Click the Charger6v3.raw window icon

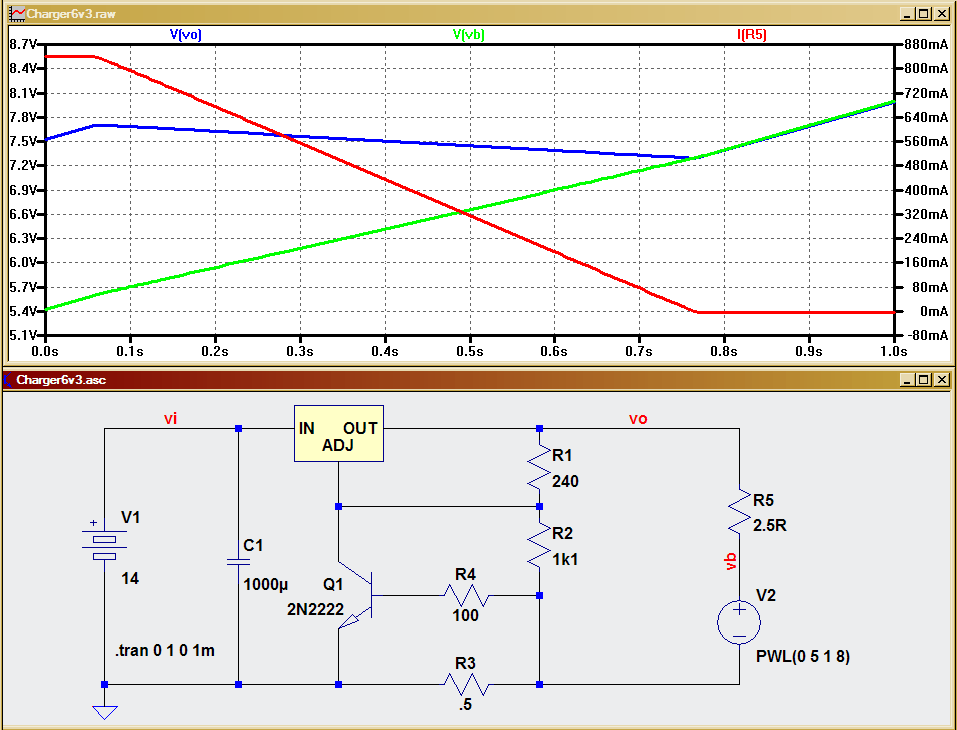pyautogui.click(x=18, y=13)
